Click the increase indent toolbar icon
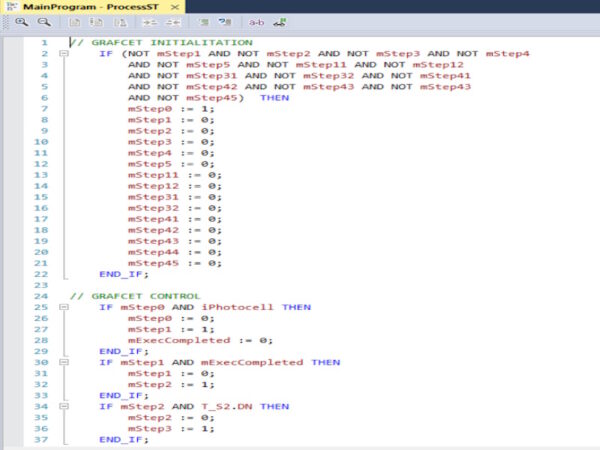600x450 pixels. (150, 23)
